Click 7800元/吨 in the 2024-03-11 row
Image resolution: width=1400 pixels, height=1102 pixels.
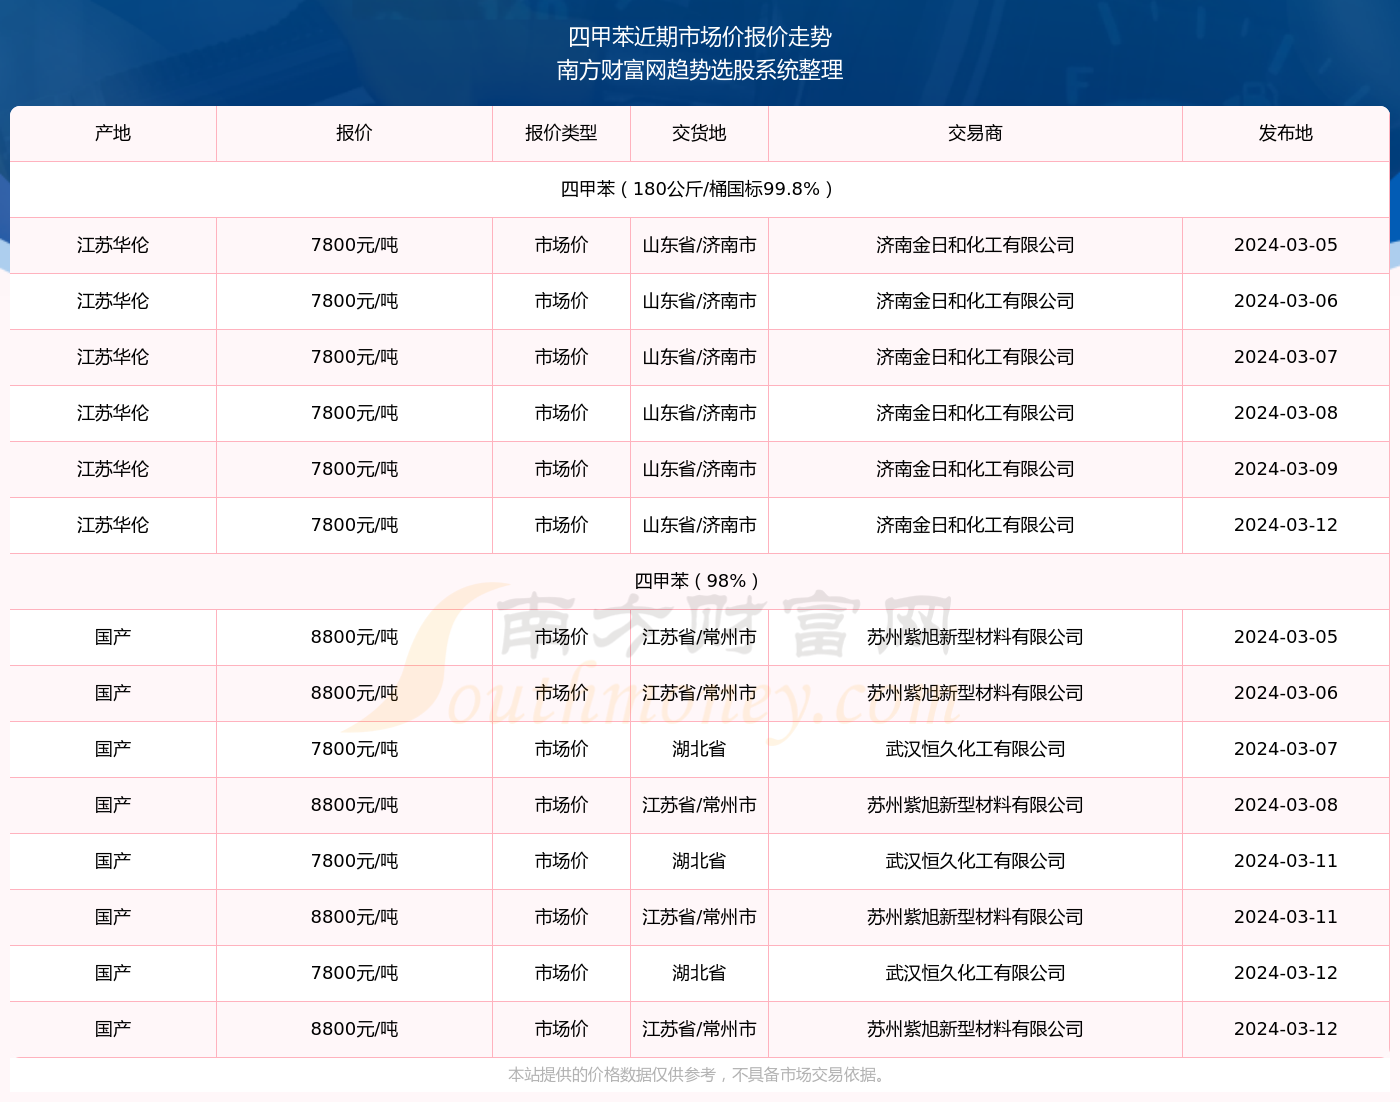point(354,861)
